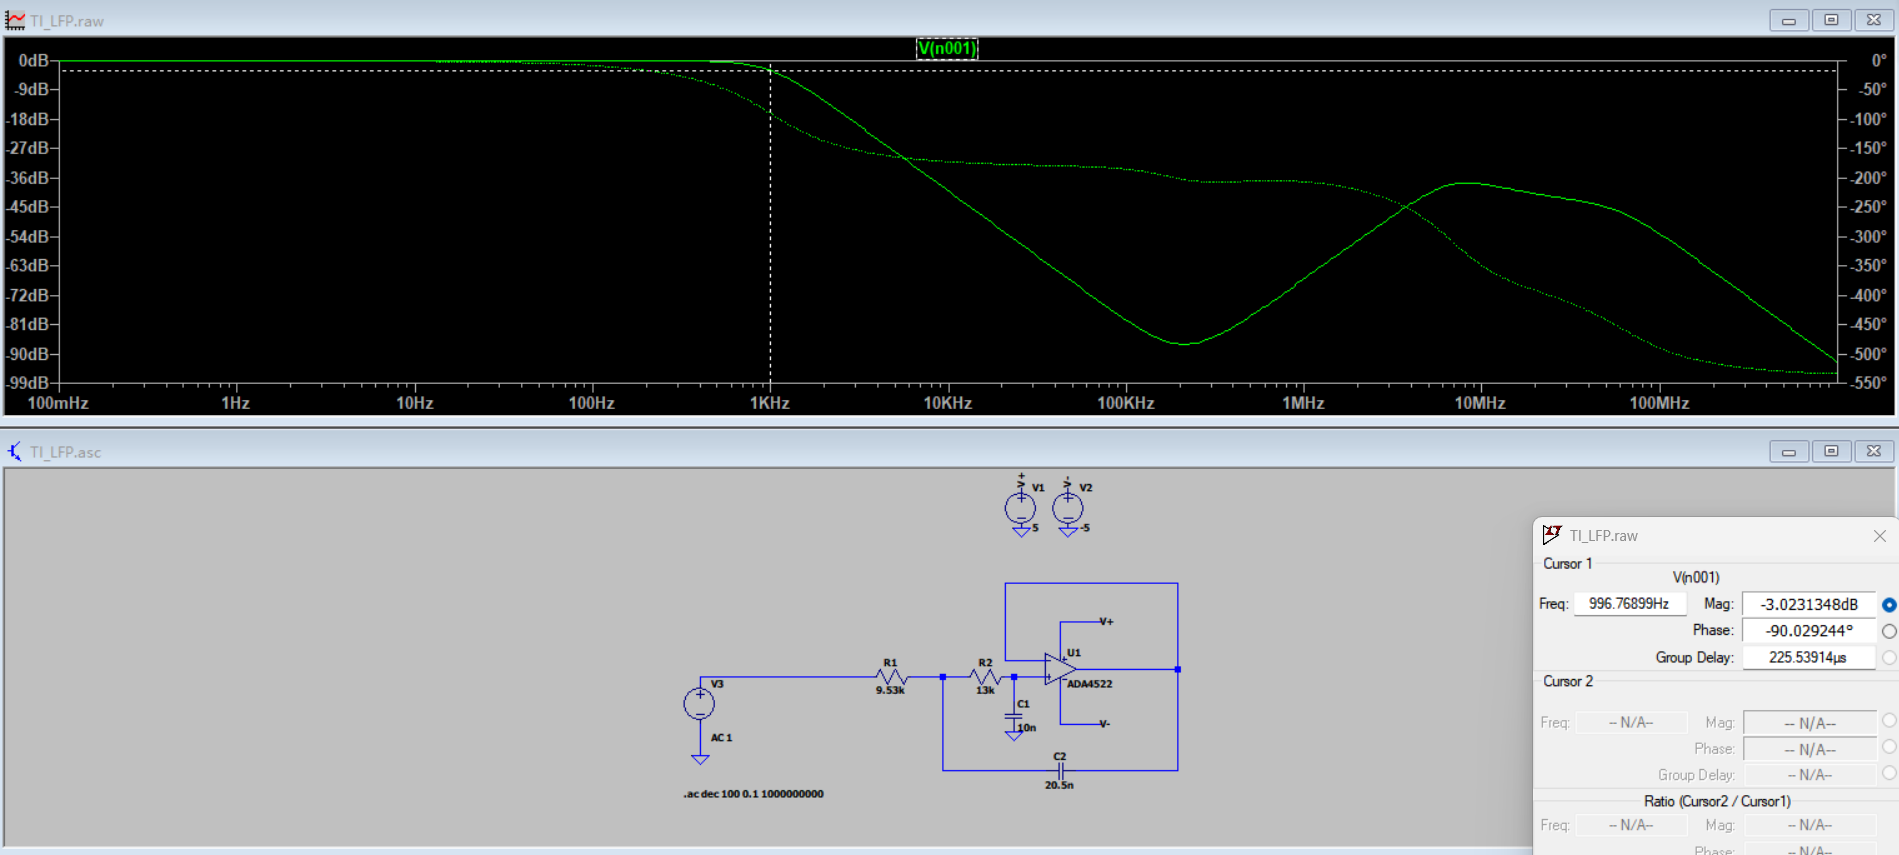Image resolution: width=1899 pixels, height=855 pixels.
Task: Minimize the TI_LFP.asc schematic window
Action: 1788,452
